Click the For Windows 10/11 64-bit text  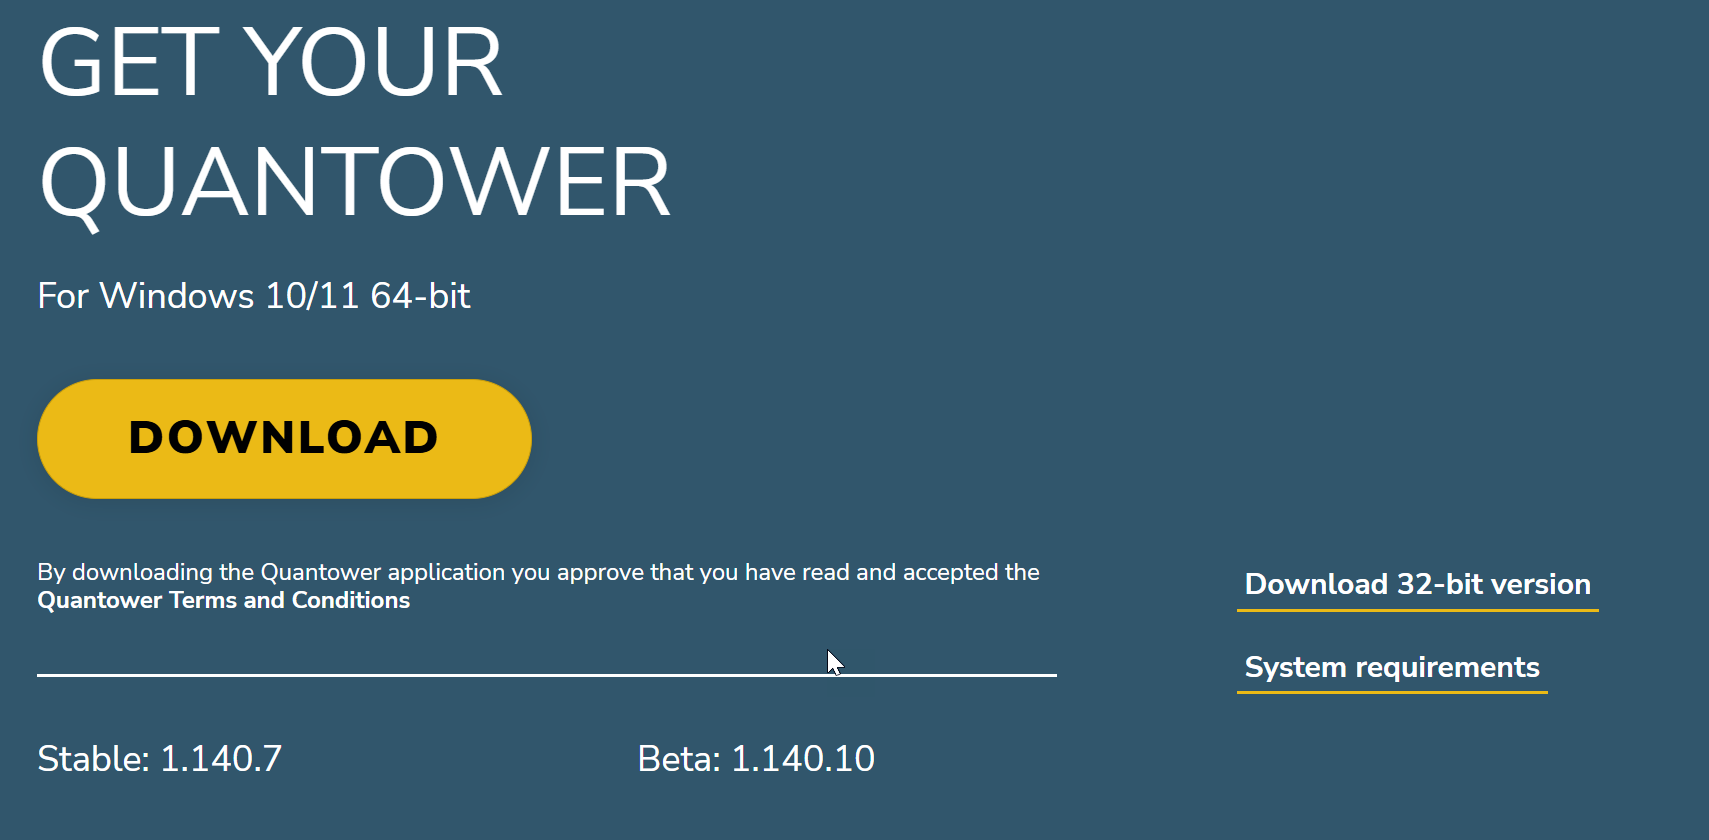254,296
